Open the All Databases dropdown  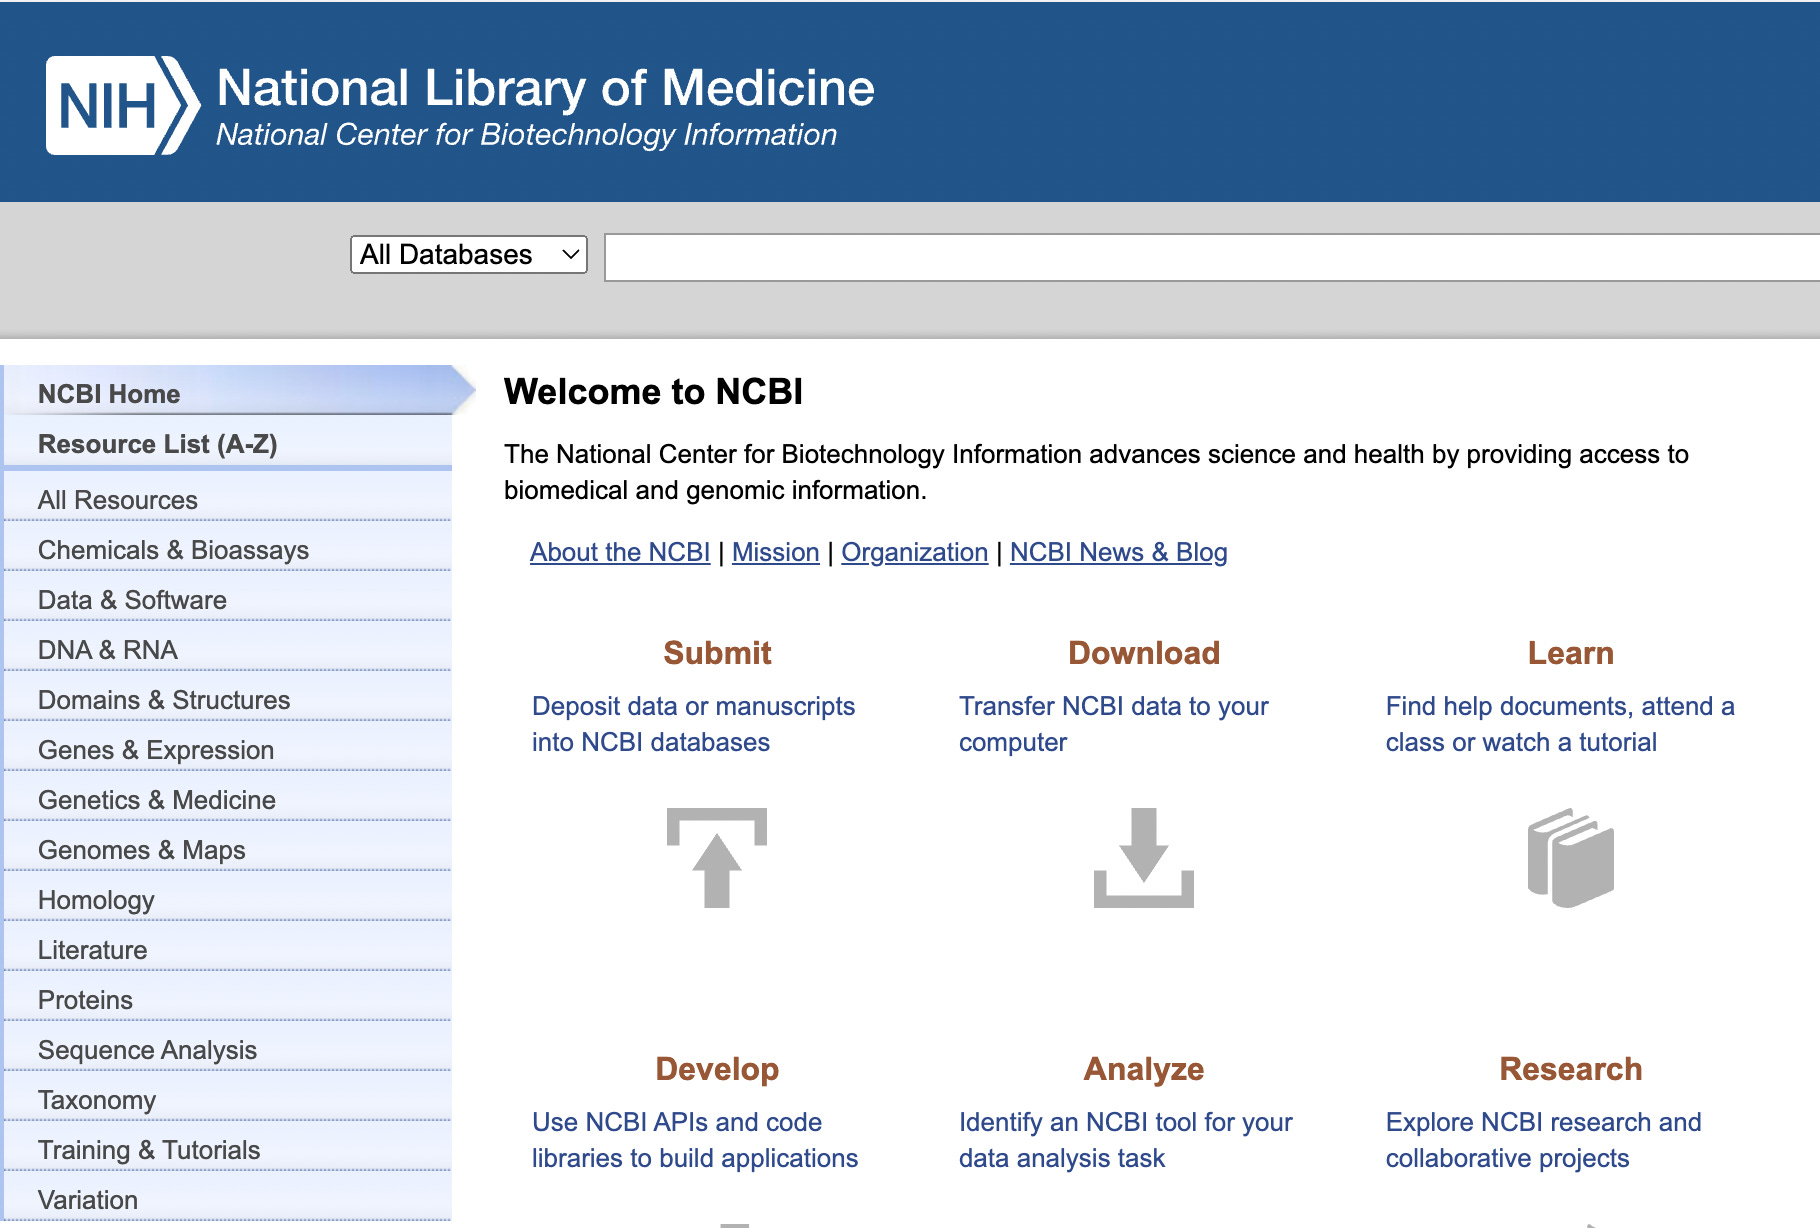coord(467,255)
